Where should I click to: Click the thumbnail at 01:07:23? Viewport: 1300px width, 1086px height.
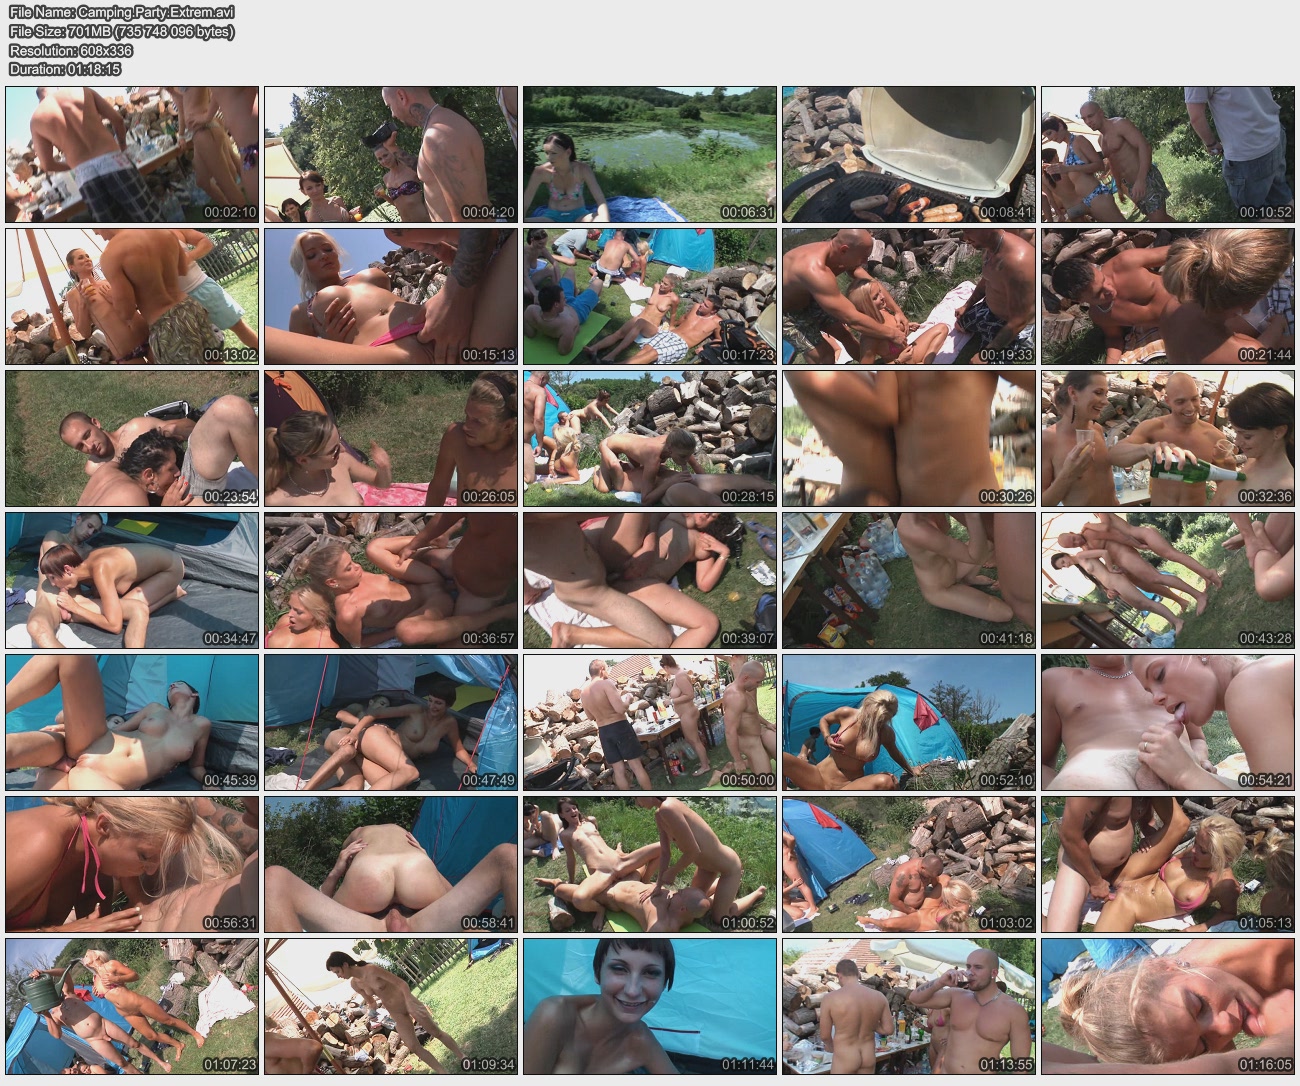click(x=132, y=1006)
